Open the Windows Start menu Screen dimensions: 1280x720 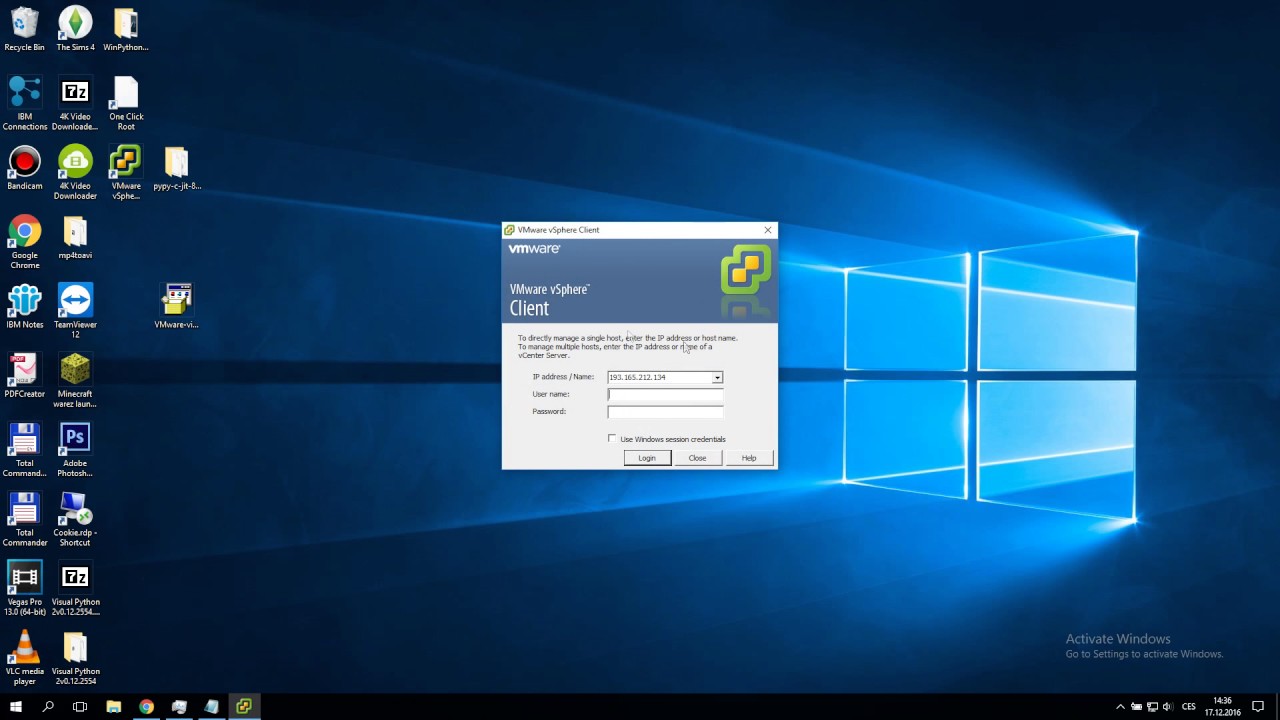16,706
